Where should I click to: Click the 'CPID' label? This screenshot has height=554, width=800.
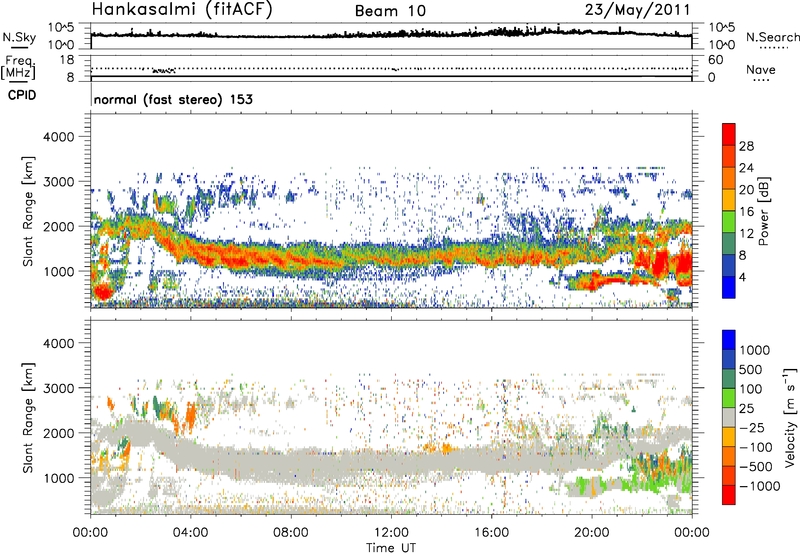(x=22, y=95)
